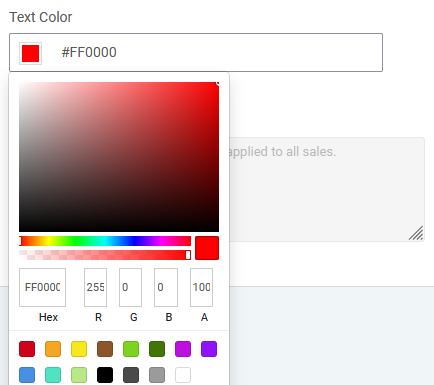The image size is (434, 385).
Task: Click the G channel input field
Action: (x=130, y=287)
